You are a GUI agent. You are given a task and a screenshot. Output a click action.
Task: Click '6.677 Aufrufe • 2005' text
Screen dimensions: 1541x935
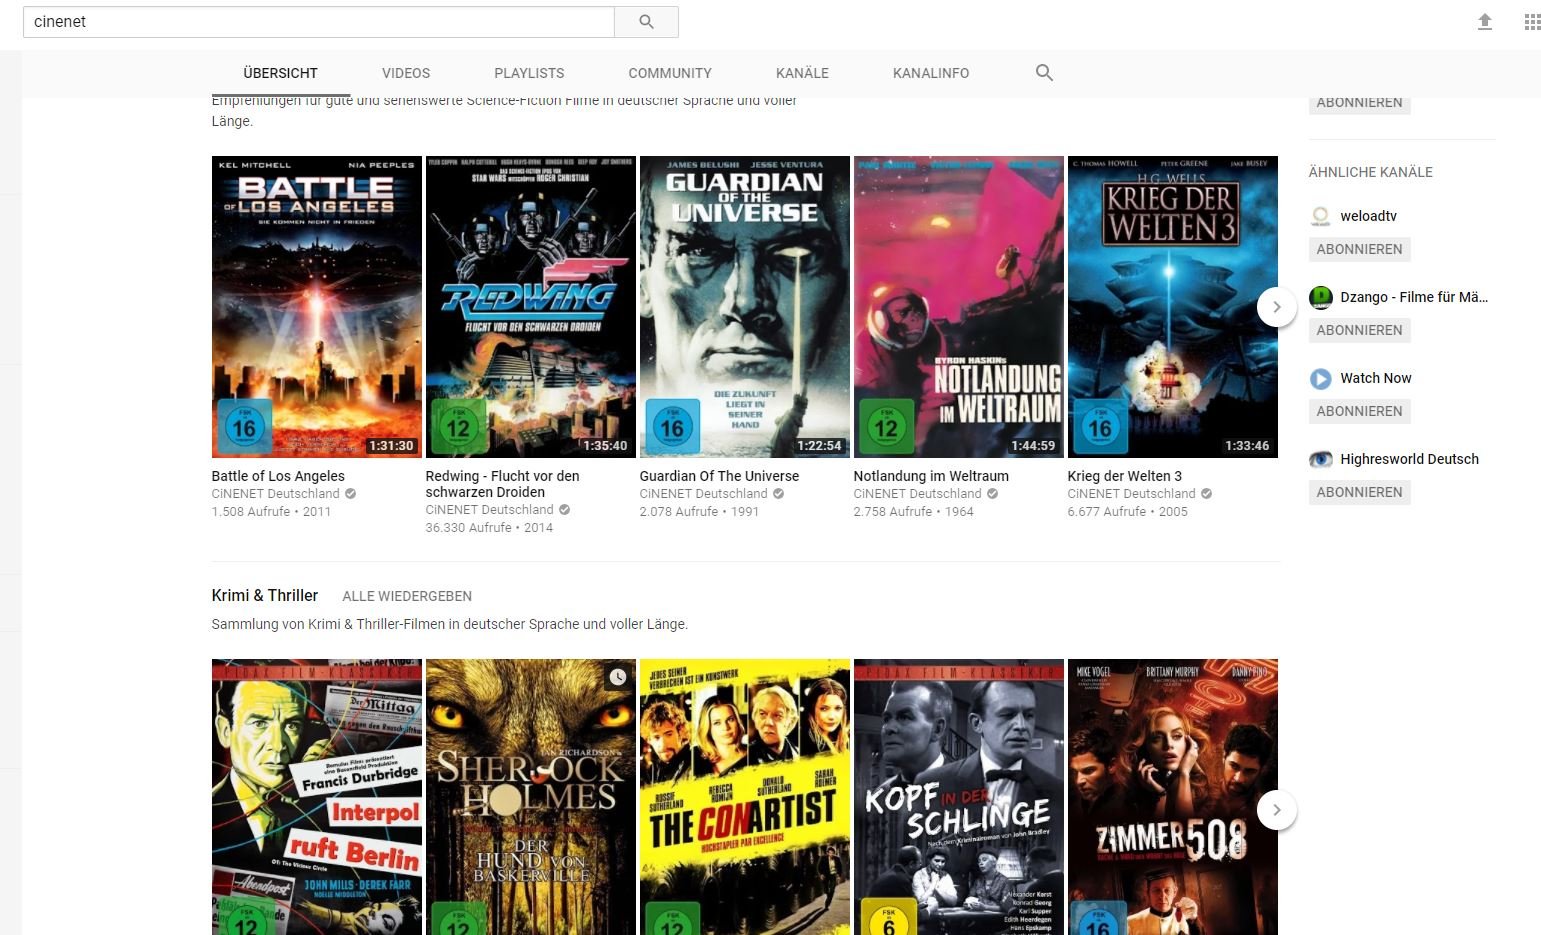[1128, 512]
